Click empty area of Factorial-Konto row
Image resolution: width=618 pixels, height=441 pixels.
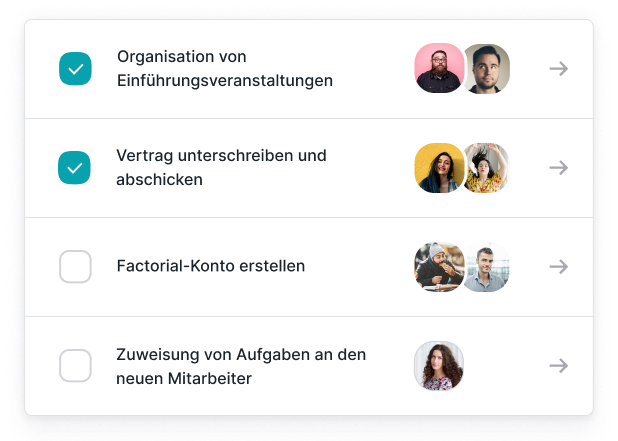[x=359, y=267]
